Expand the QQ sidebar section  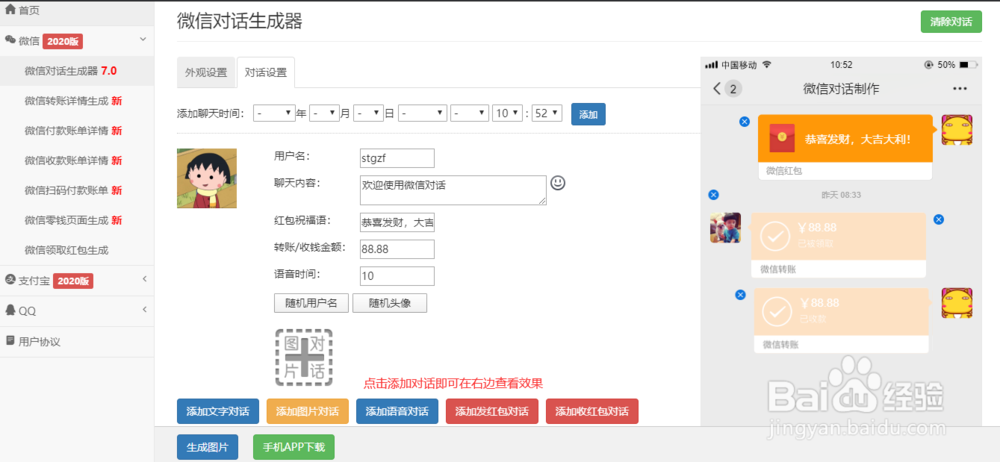coord(144,309)
